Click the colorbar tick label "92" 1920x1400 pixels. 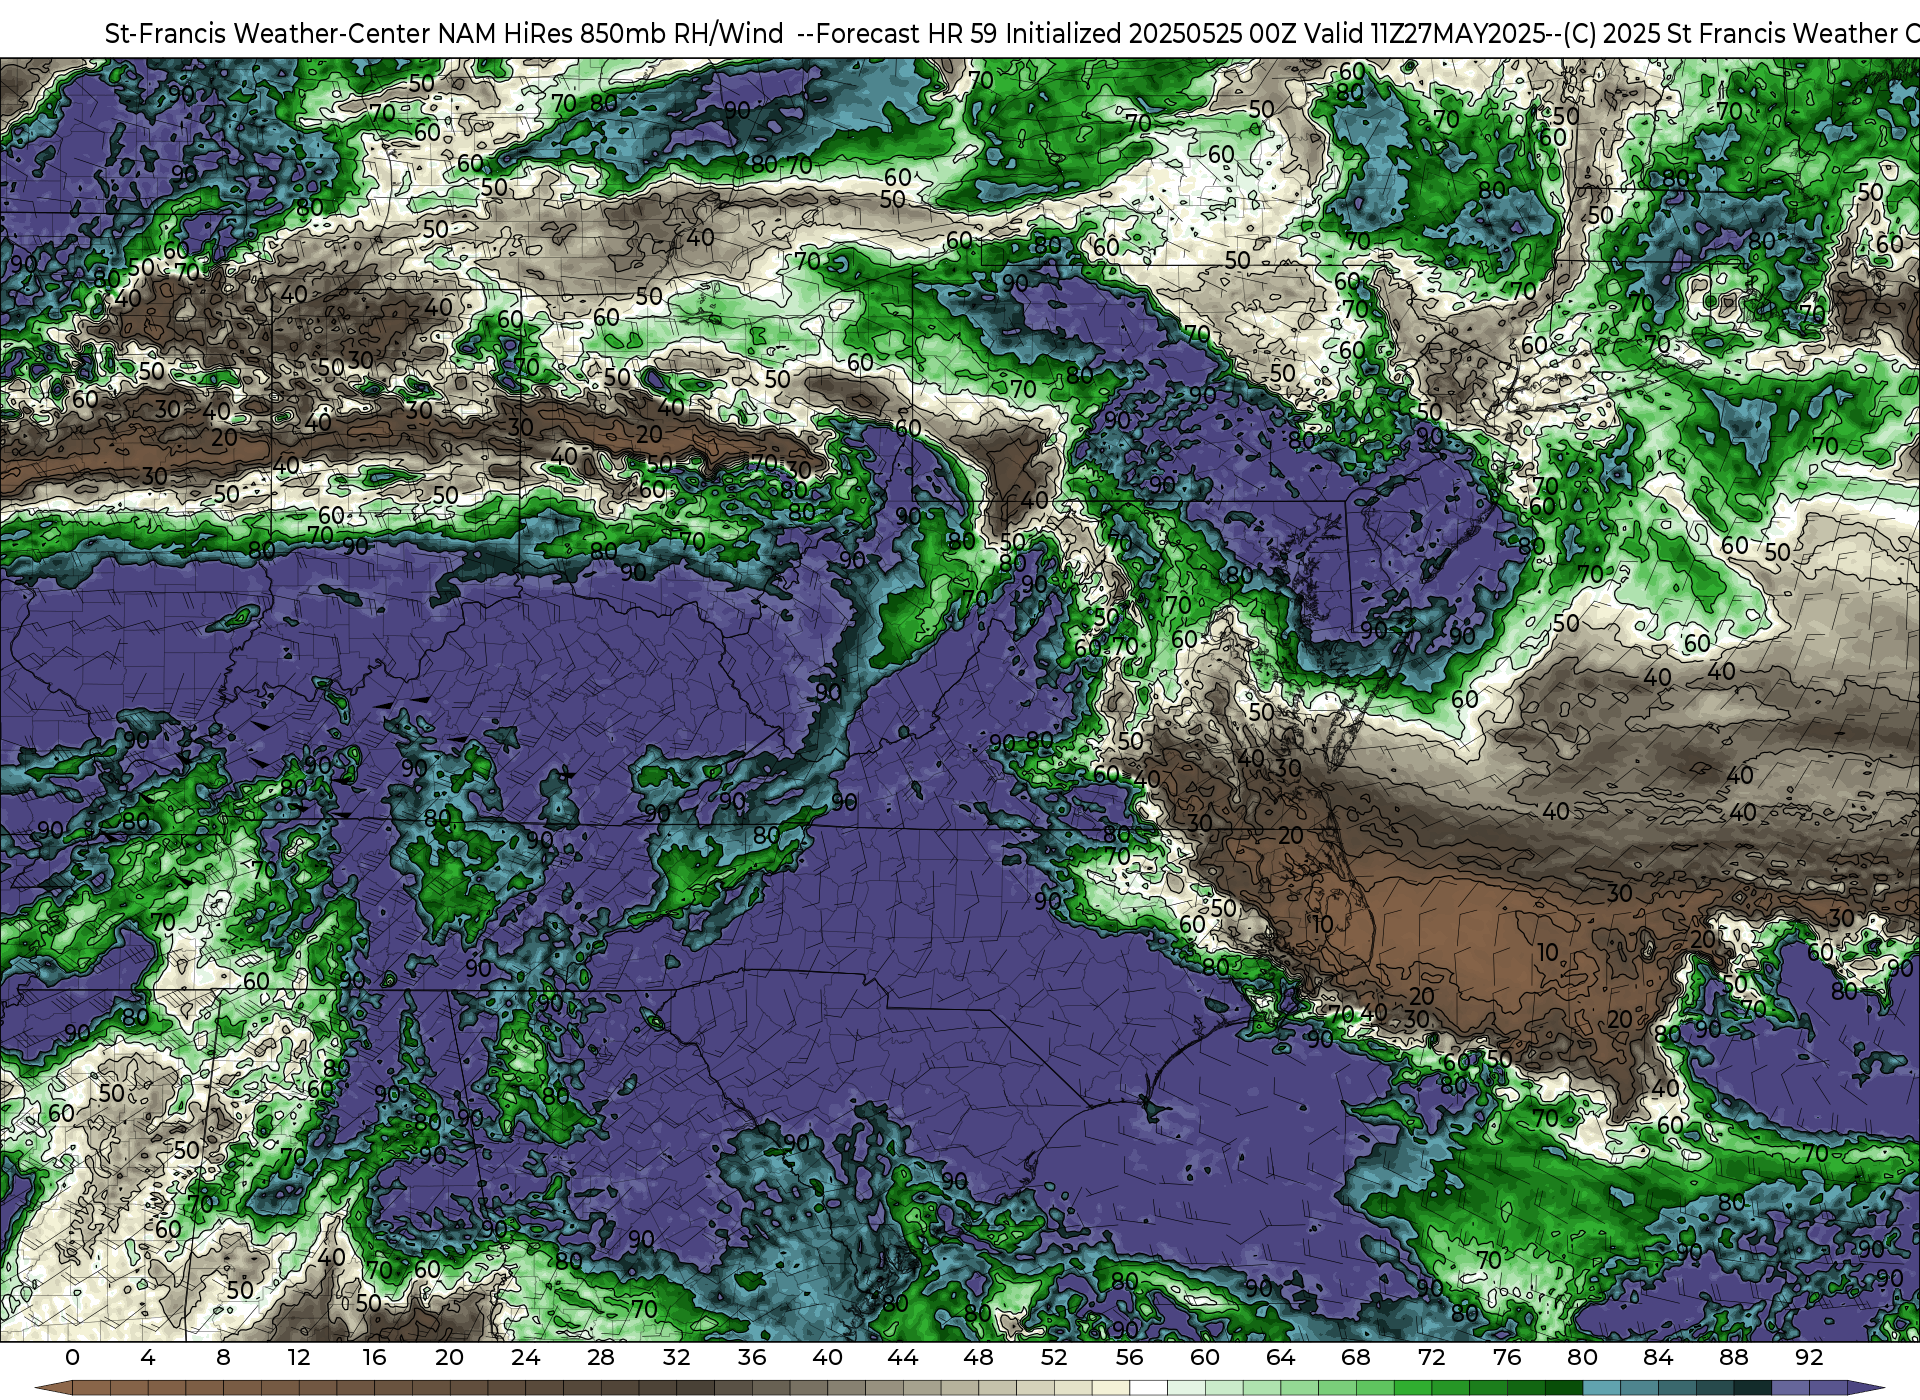[x=1809, y=1357]
